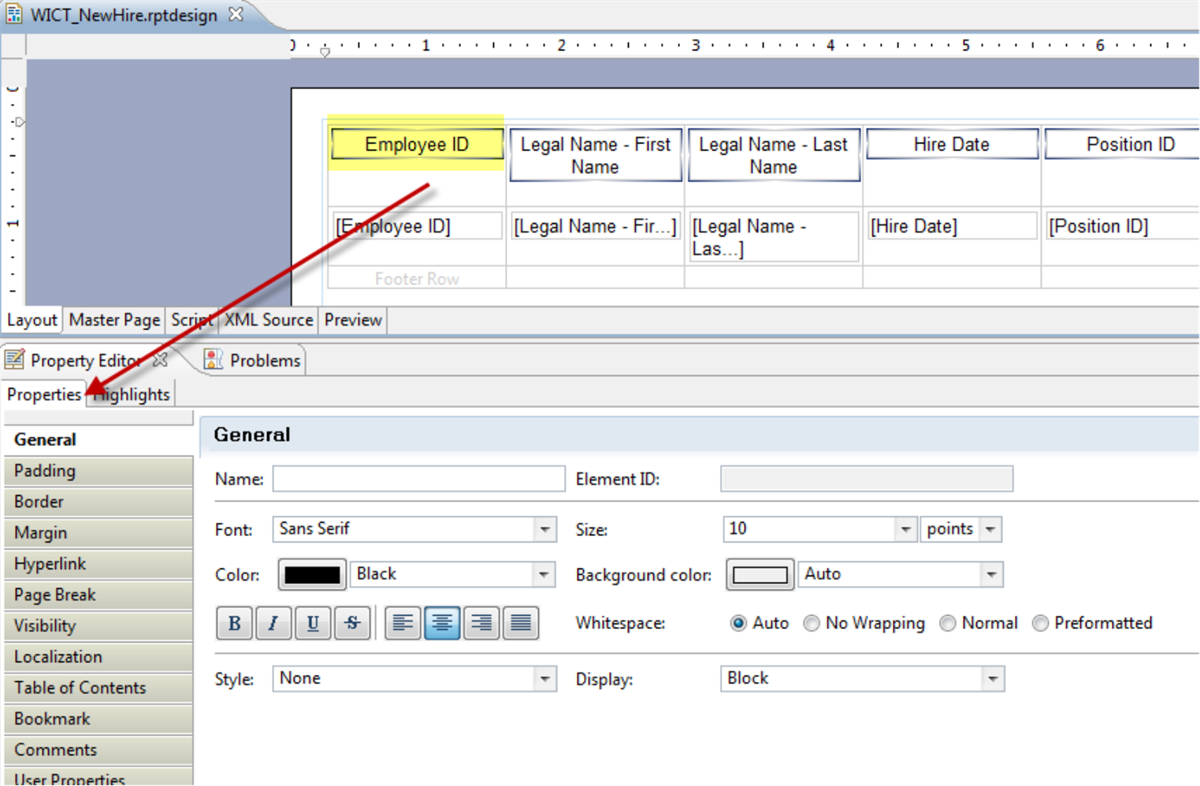Select Auto whitespace radio button

tap(739, 623)
